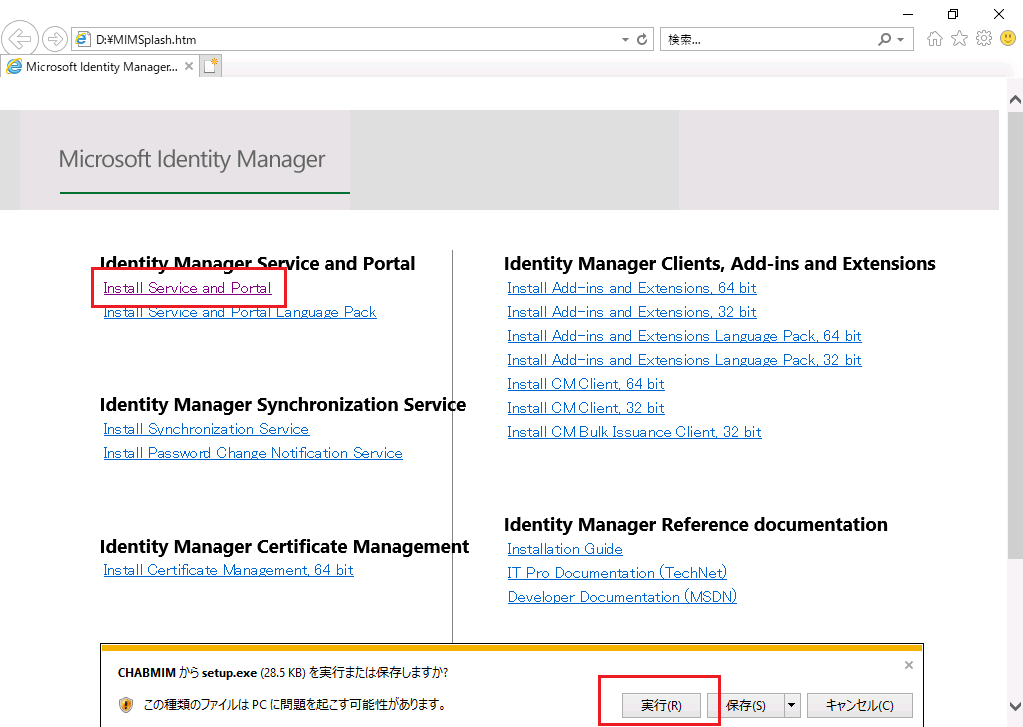Open IT Pro Documentation (TechNet)
The height and width of the screenshot is (727, 1023).
click(x=617, y=573)
